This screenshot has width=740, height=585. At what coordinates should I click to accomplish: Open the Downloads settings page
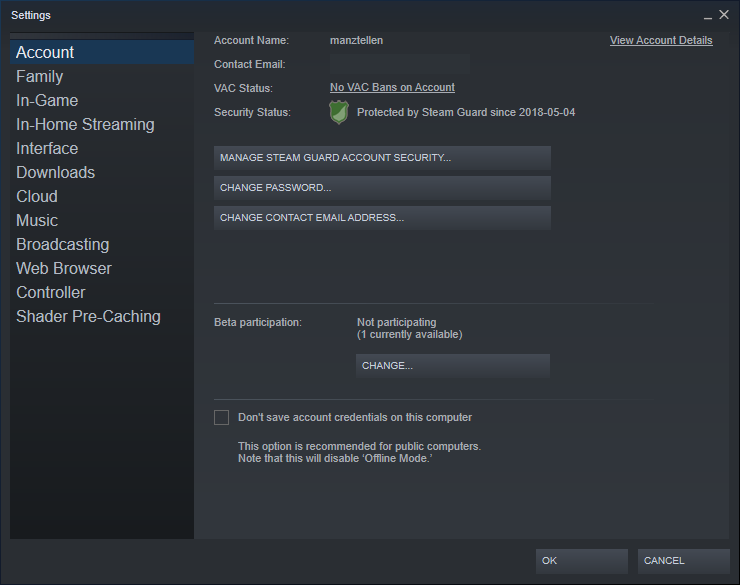[x=101, y=173]
